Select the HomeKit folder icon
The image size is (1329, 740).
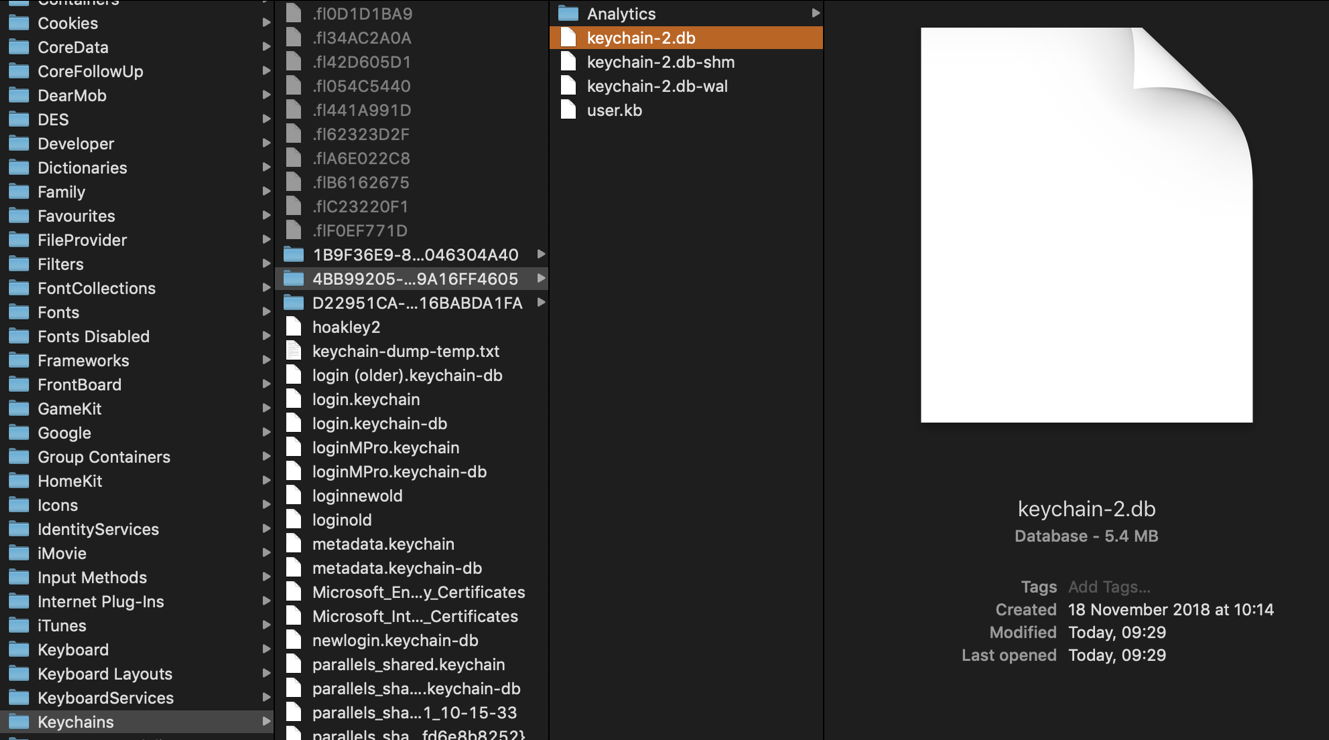tap(18, 481)
